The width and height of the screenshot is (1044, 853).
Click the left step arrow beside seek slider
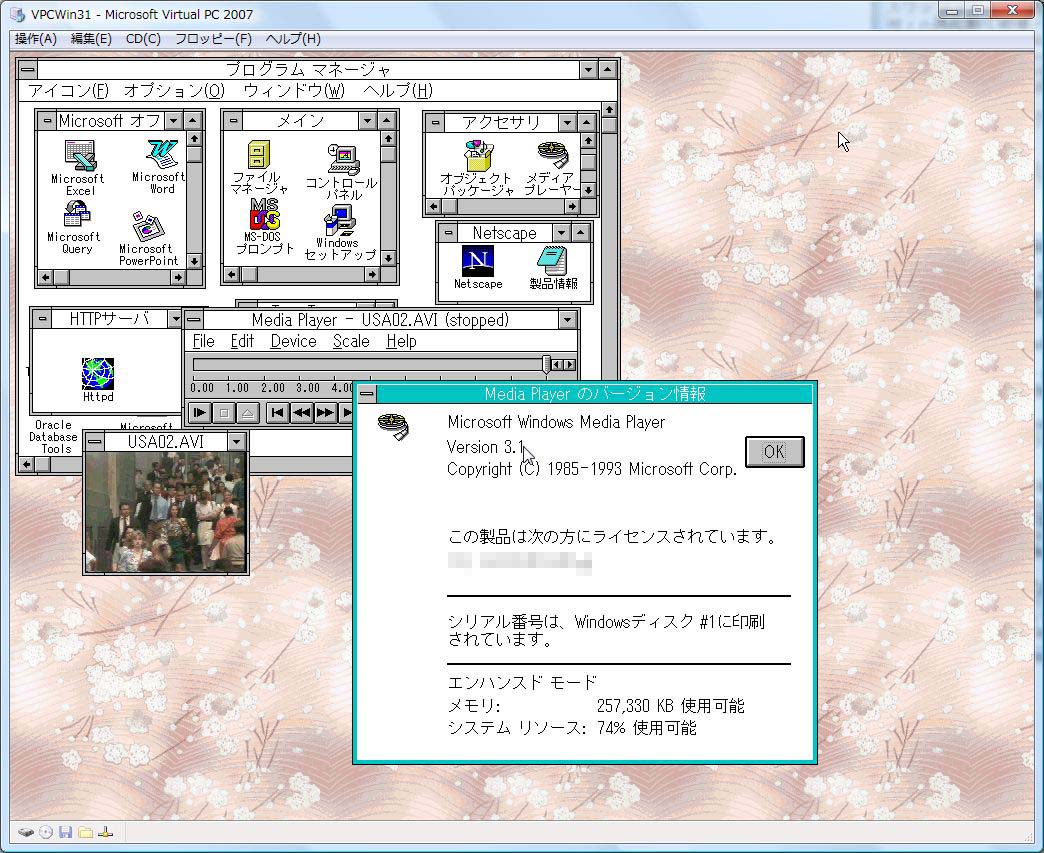(557, 365)
